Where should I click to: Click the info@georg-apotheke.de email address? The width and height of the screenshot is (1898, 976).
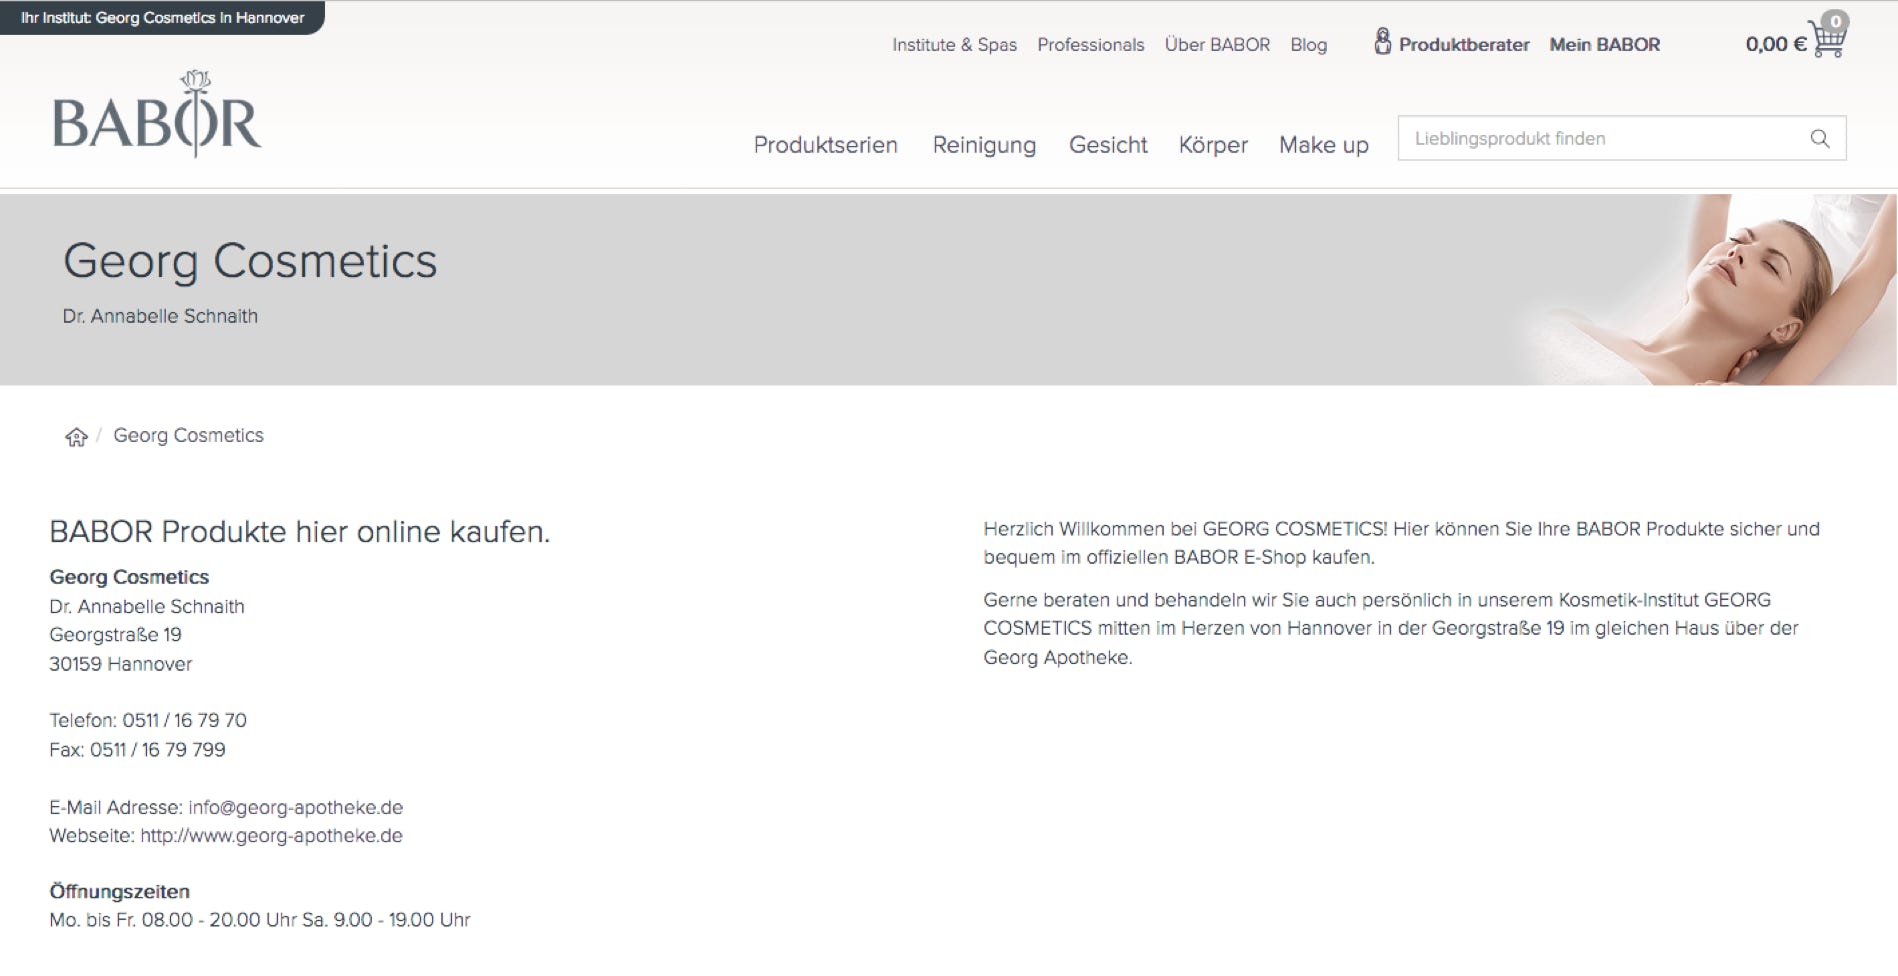tap(295, 807)
